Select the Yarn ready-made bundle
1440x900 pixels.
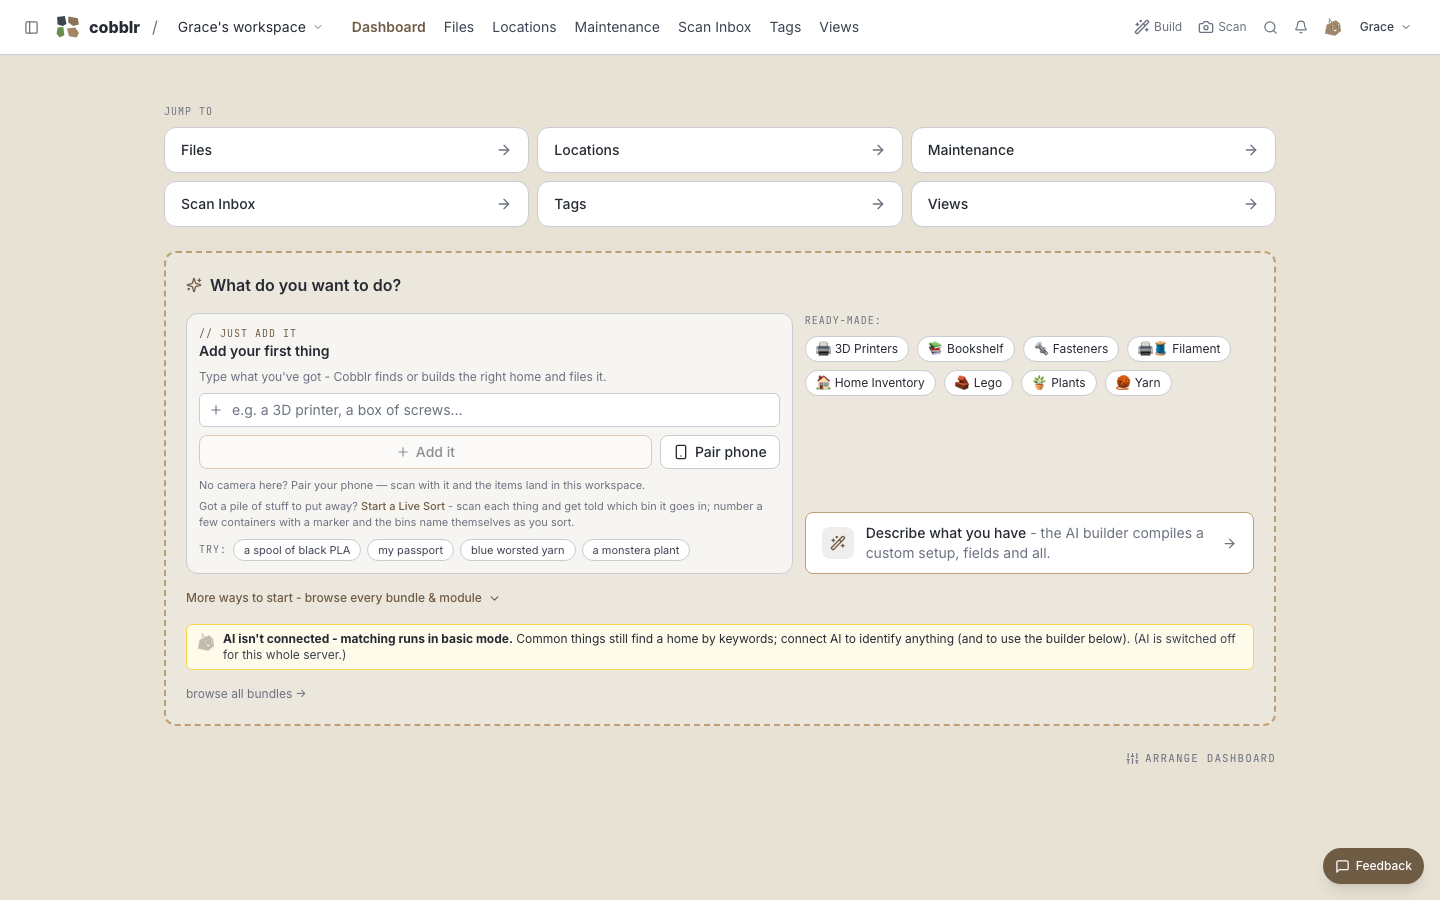(1138, 383)
